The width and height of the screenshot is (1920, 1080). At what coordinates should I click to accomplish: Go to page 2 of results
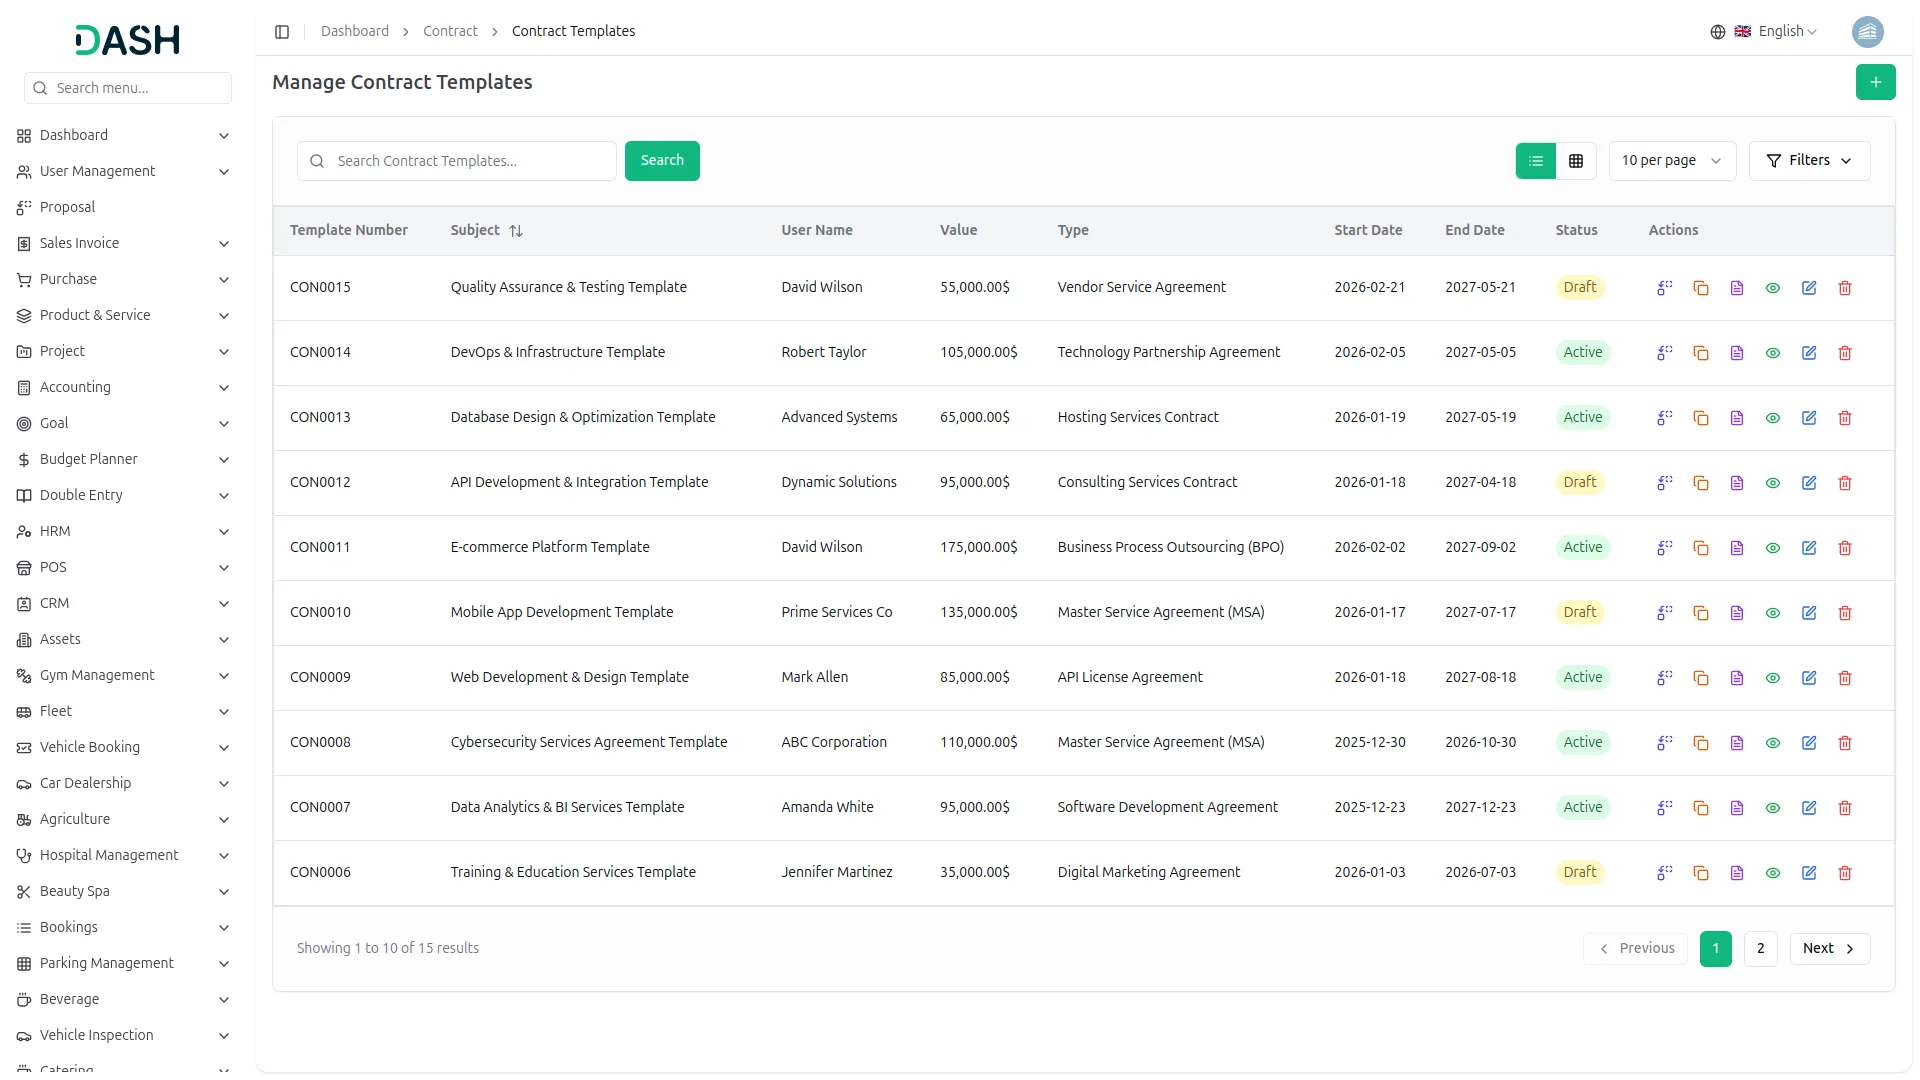(x=1760, y=948)
